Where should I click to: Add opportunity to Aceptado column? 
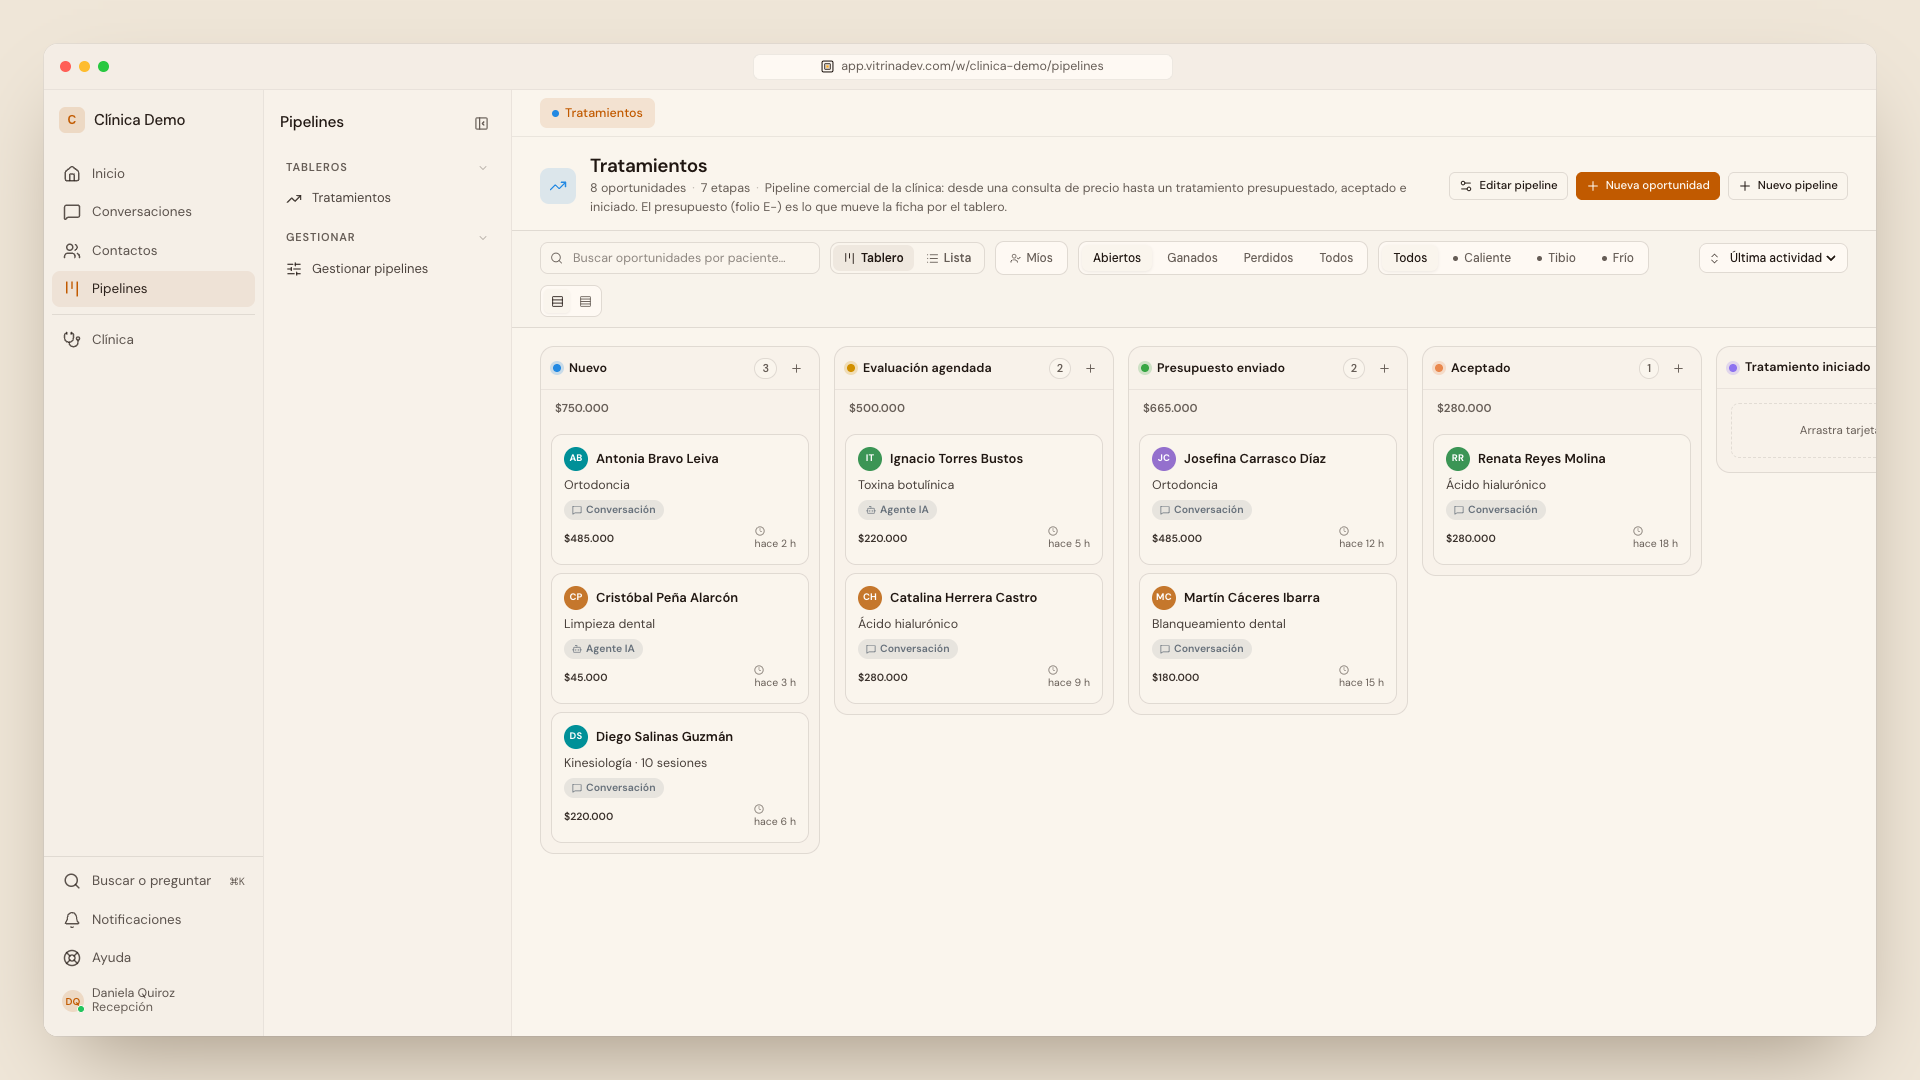coord(1679,369)
